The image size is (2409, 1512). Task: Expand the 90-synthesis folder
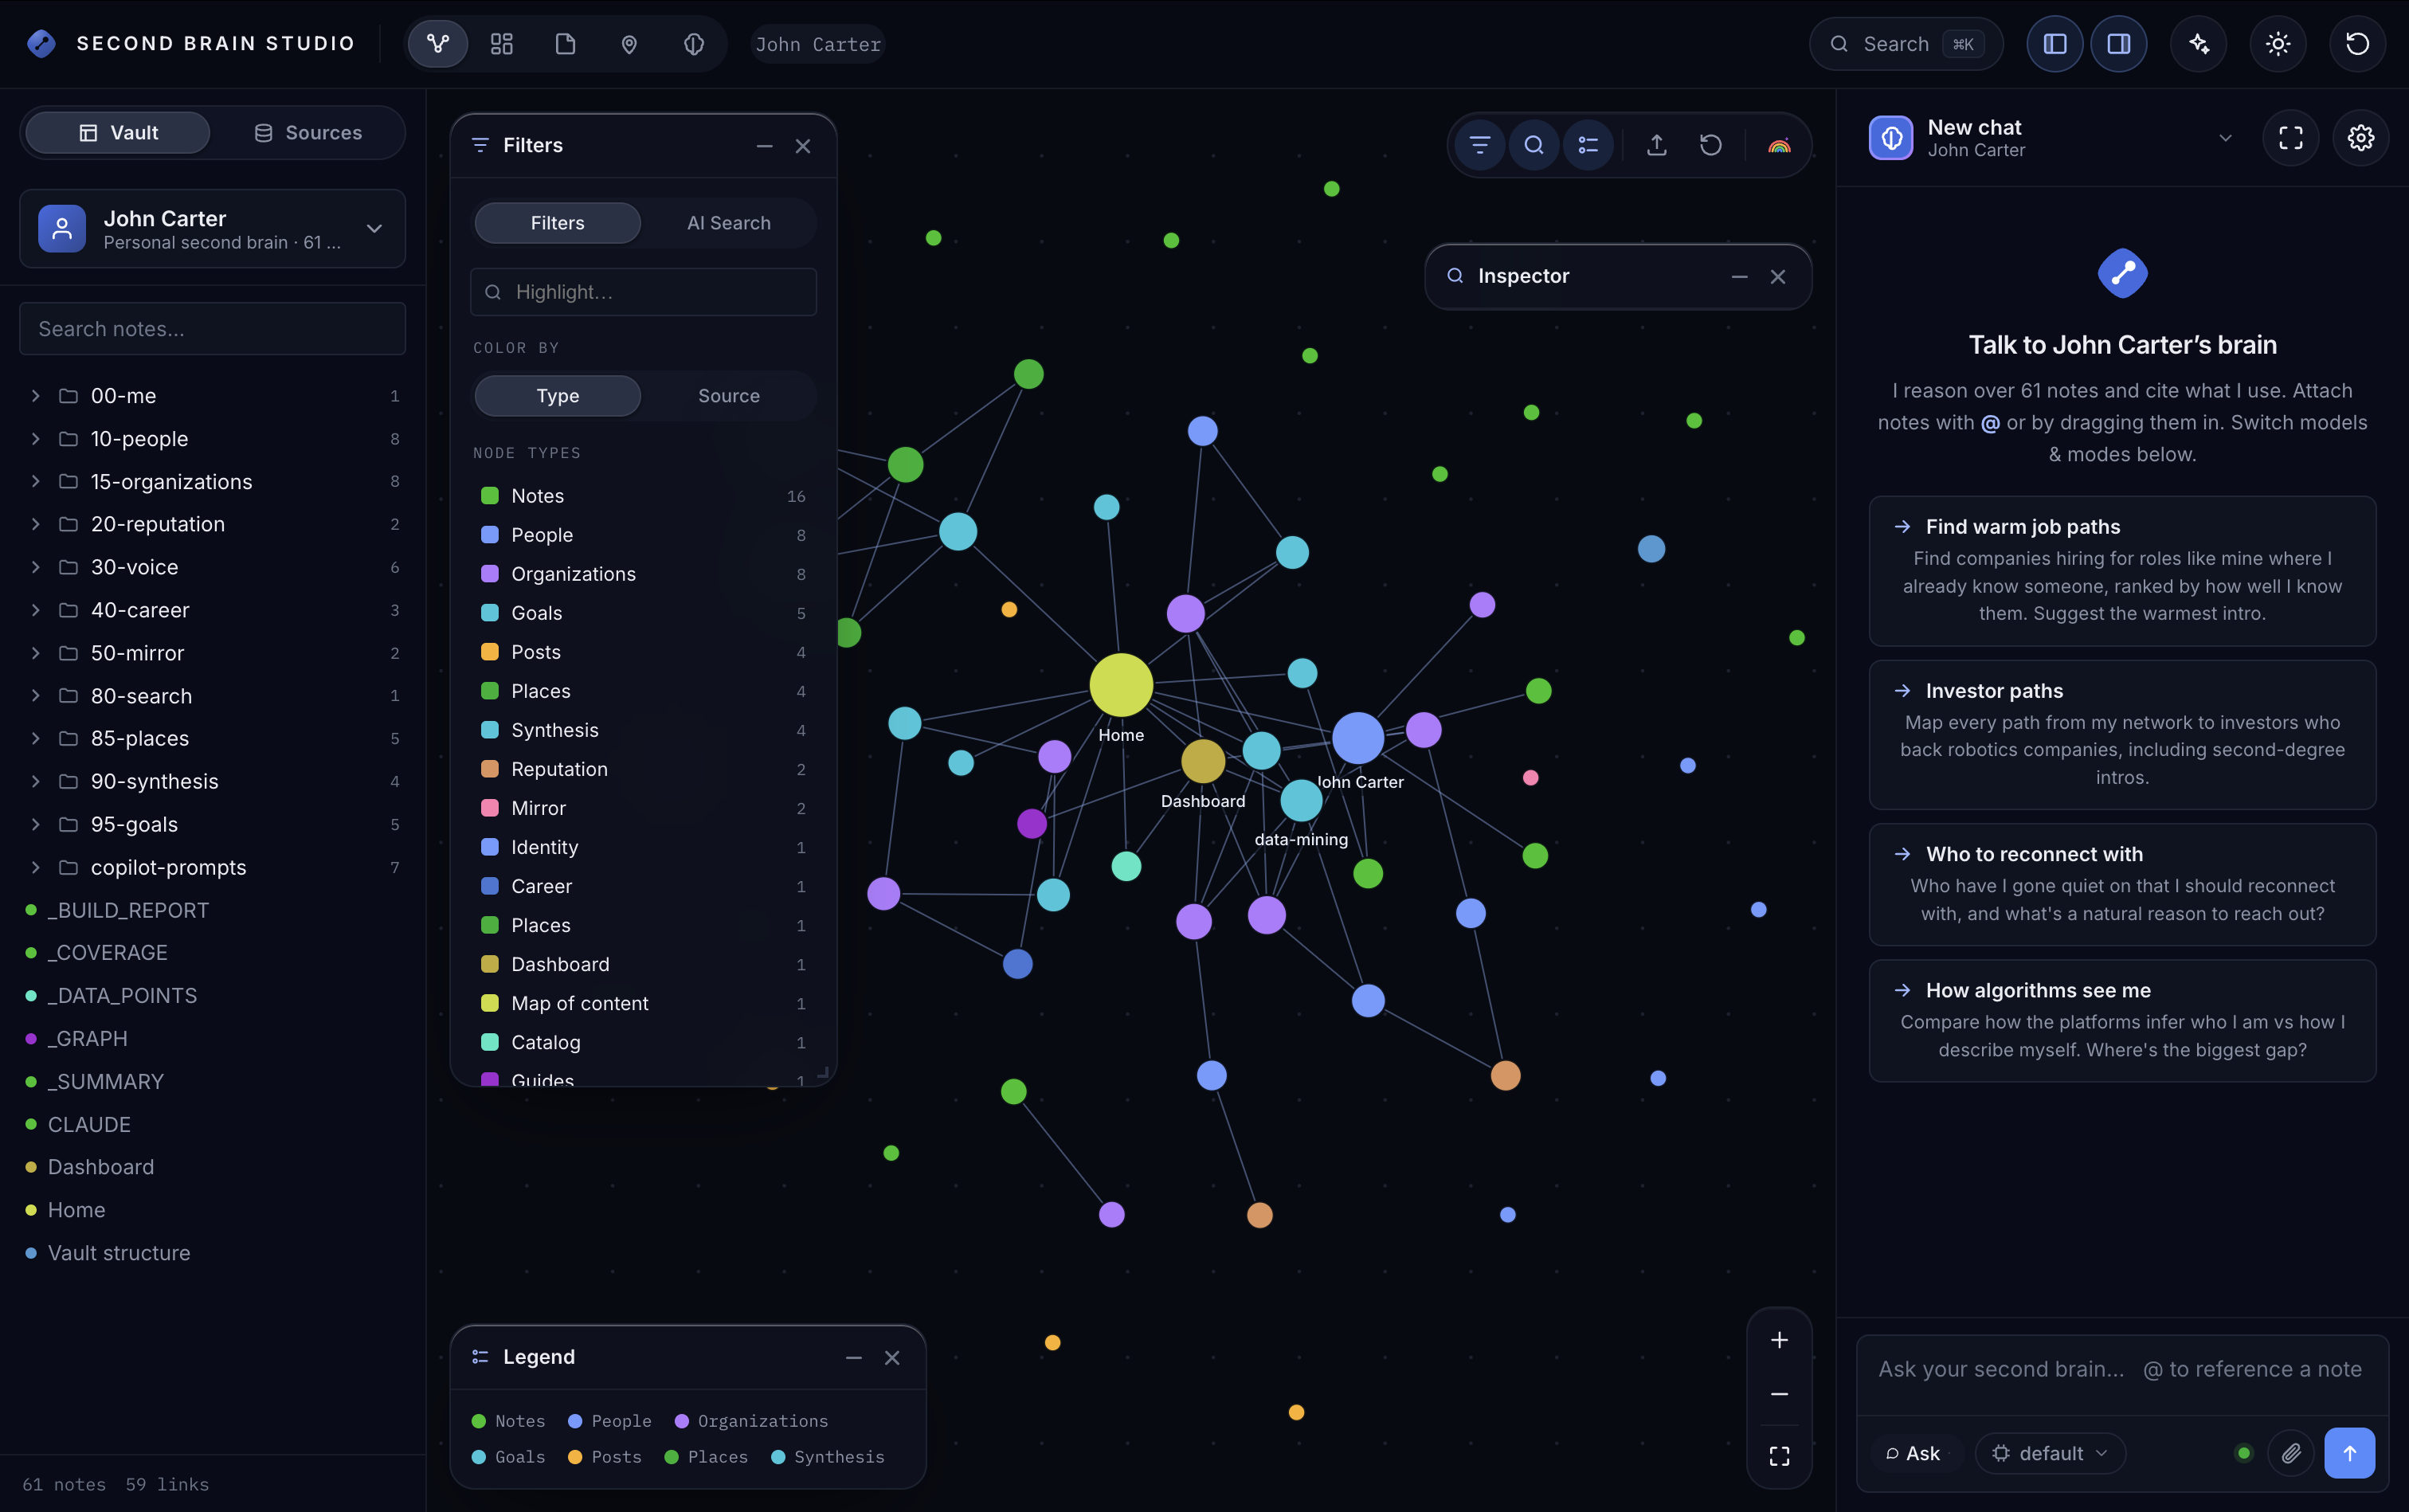click(x=35, y=781)
